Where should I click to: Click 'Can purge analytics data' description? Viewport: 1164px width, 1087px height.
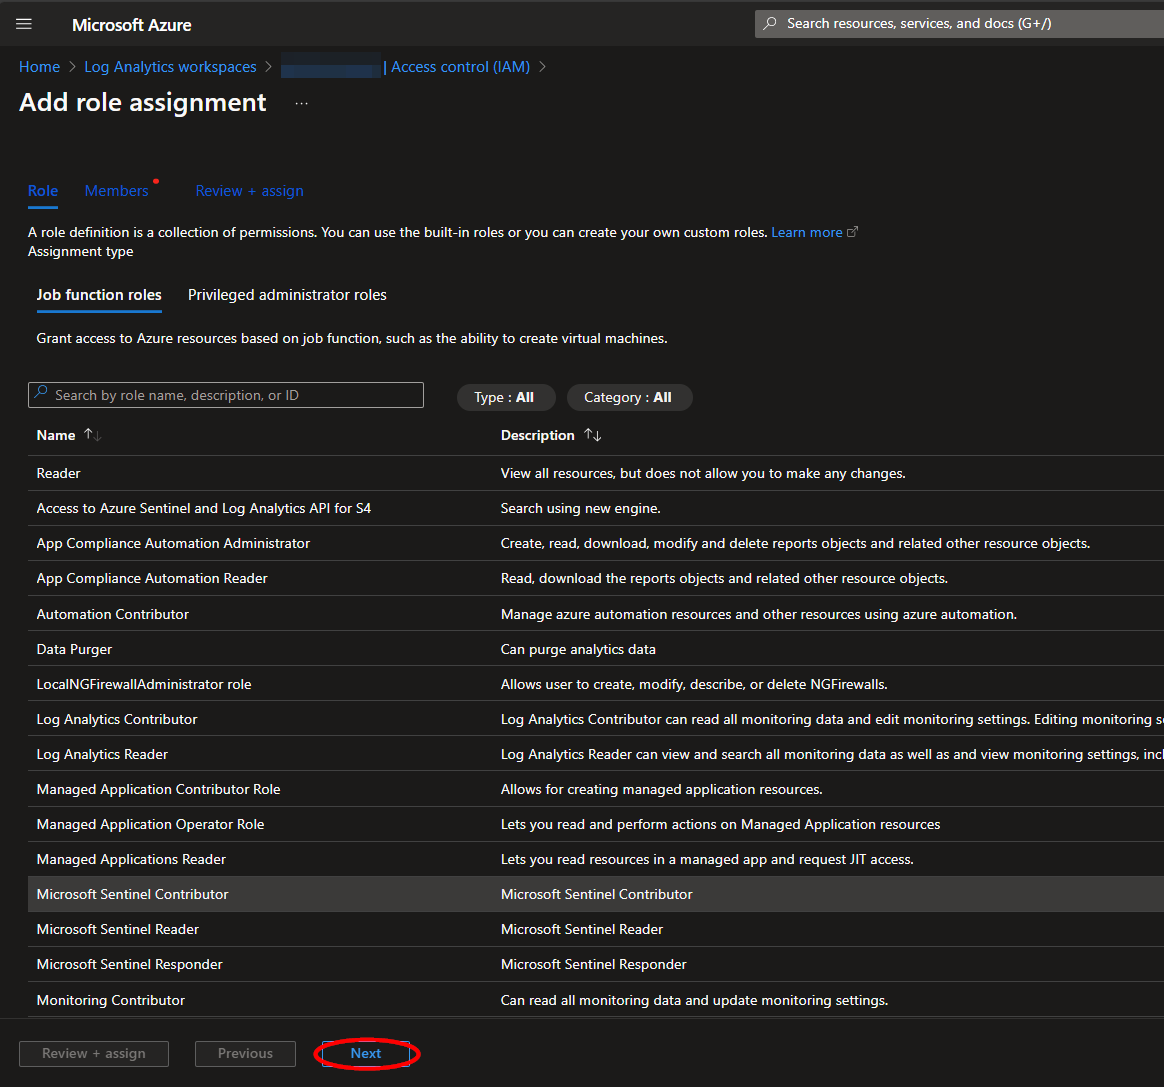[x=578, y=649]
